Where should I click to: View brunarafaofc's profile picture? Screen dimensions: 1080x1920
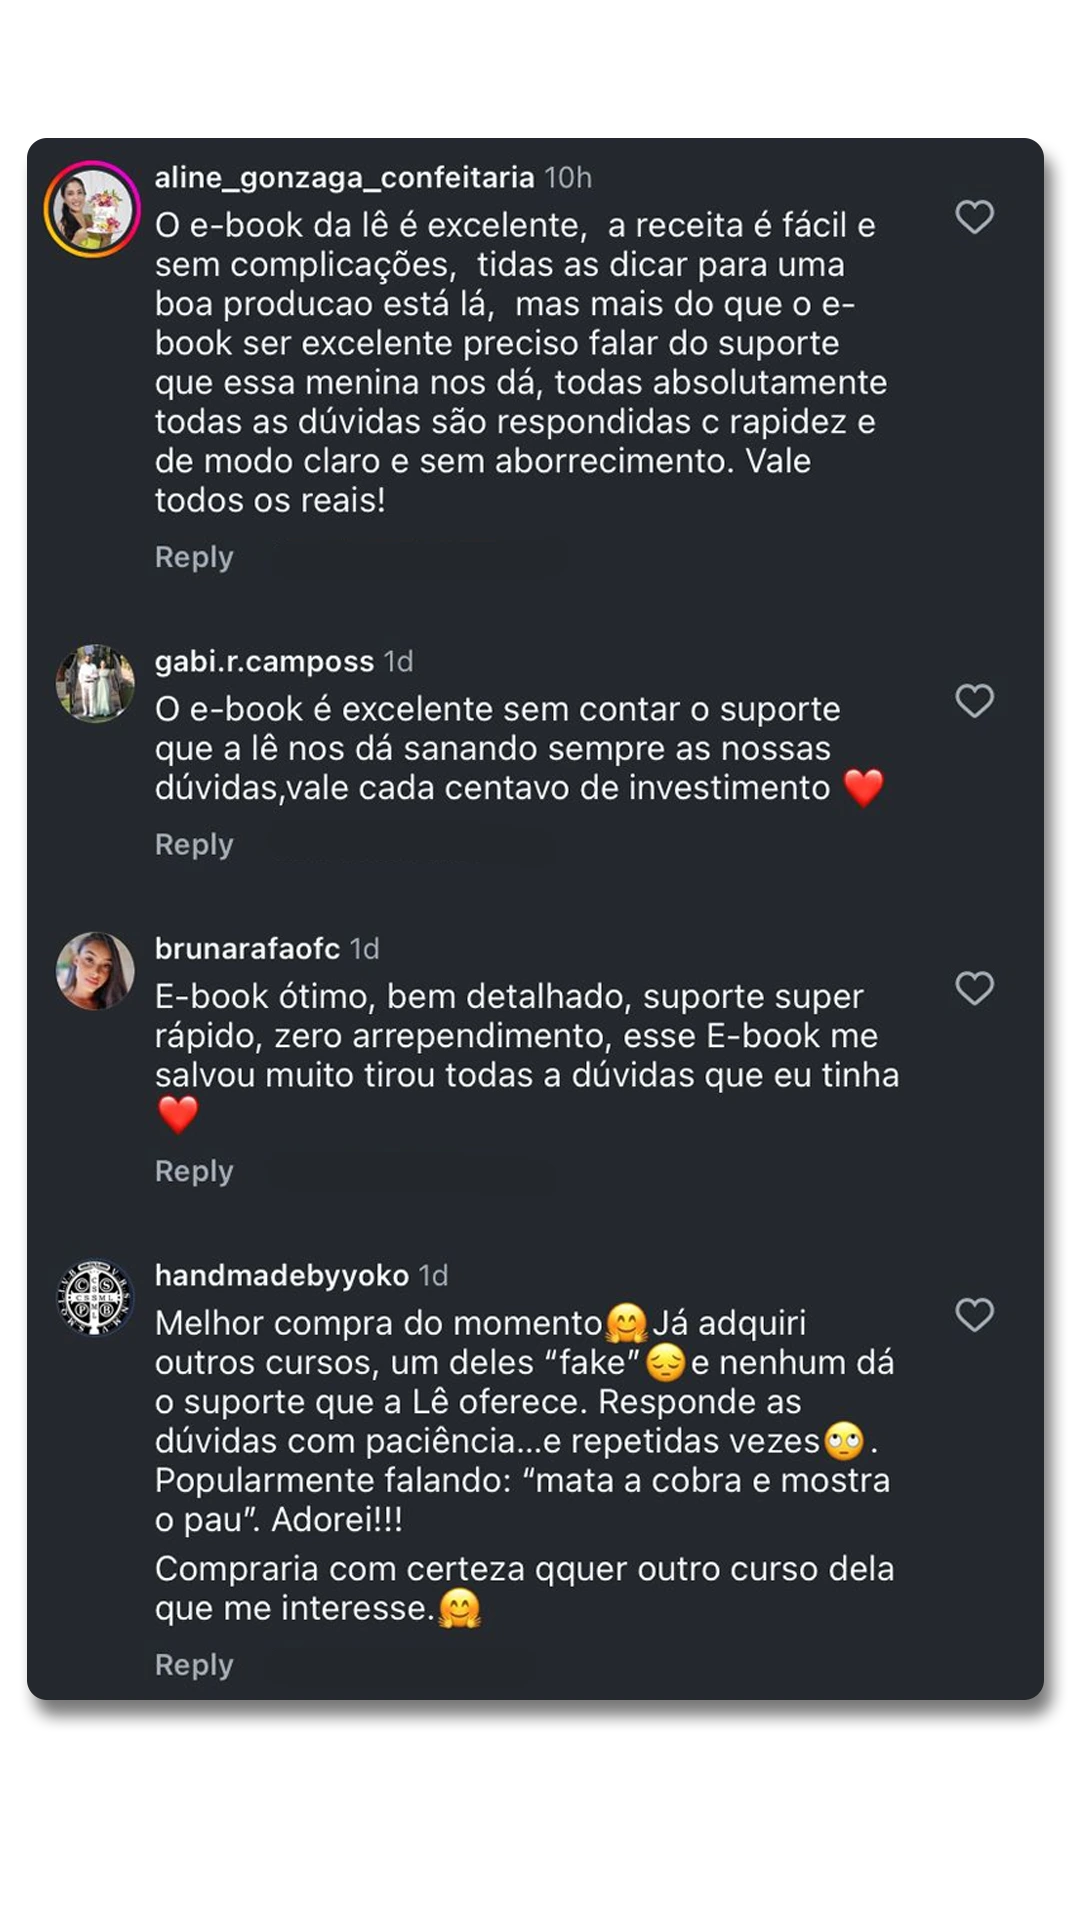95,971
